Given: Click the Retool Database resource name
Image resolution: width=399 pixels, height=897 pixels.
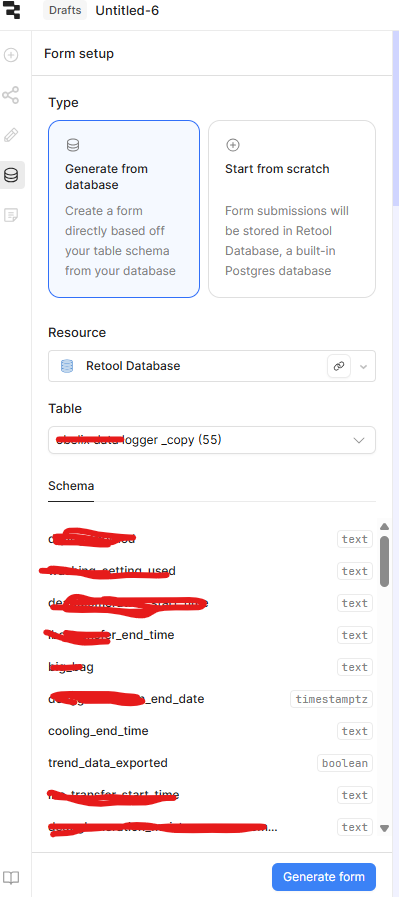Looking at the screenshot, I should [133, 366].
